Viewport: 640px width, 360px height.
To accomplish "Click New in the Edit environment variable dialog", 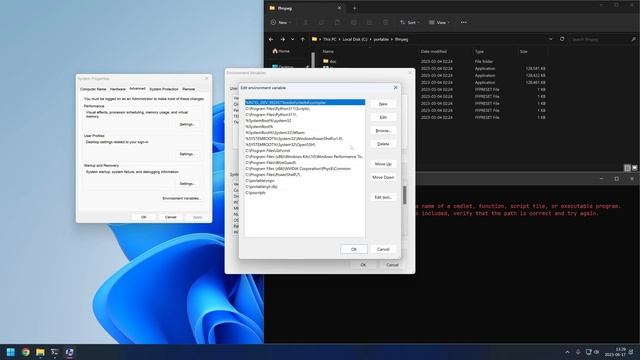I will pyautogui.click(x=383, y=104).
